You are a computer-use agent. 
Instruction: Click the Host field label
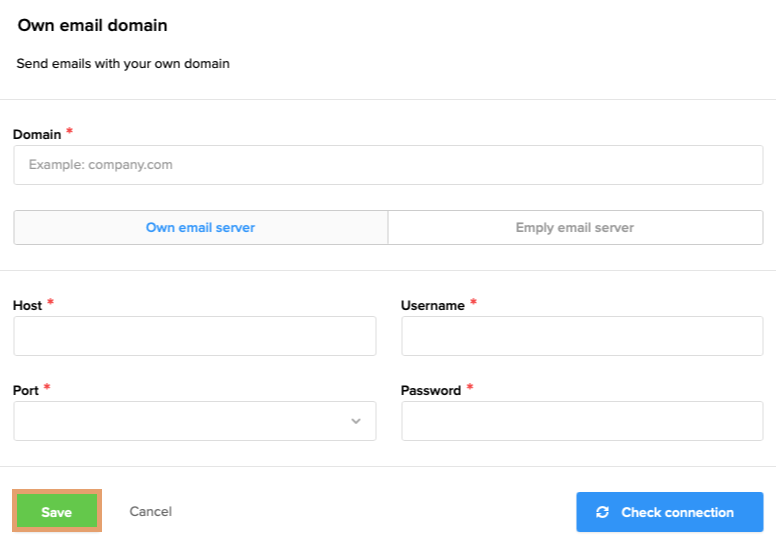(28, 305)
